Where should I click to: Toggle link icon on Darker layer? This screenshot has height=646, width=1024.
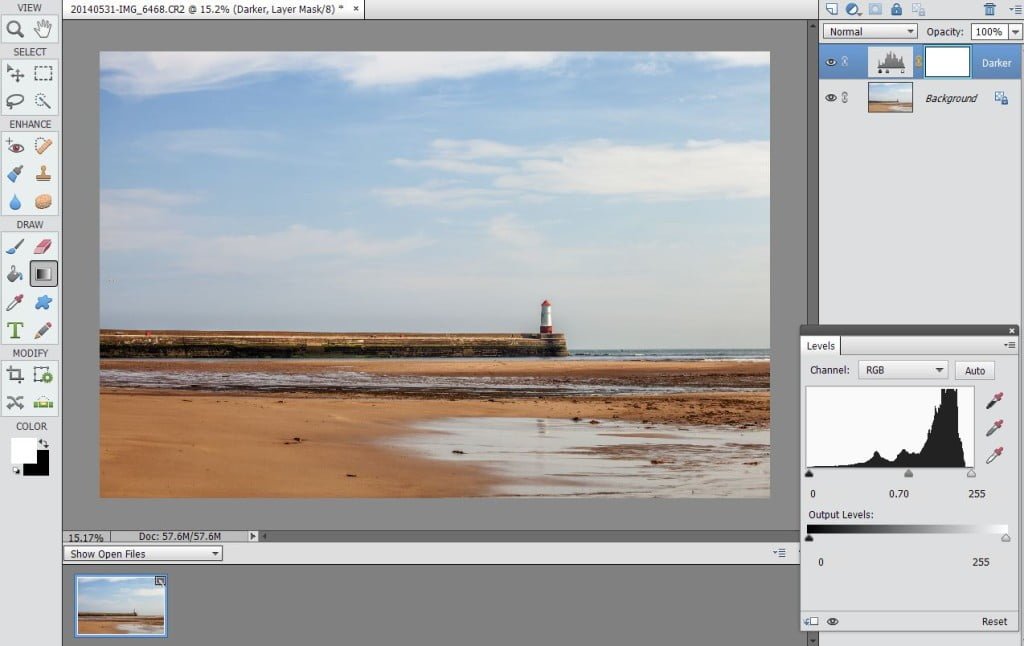[x=845, y=61]
